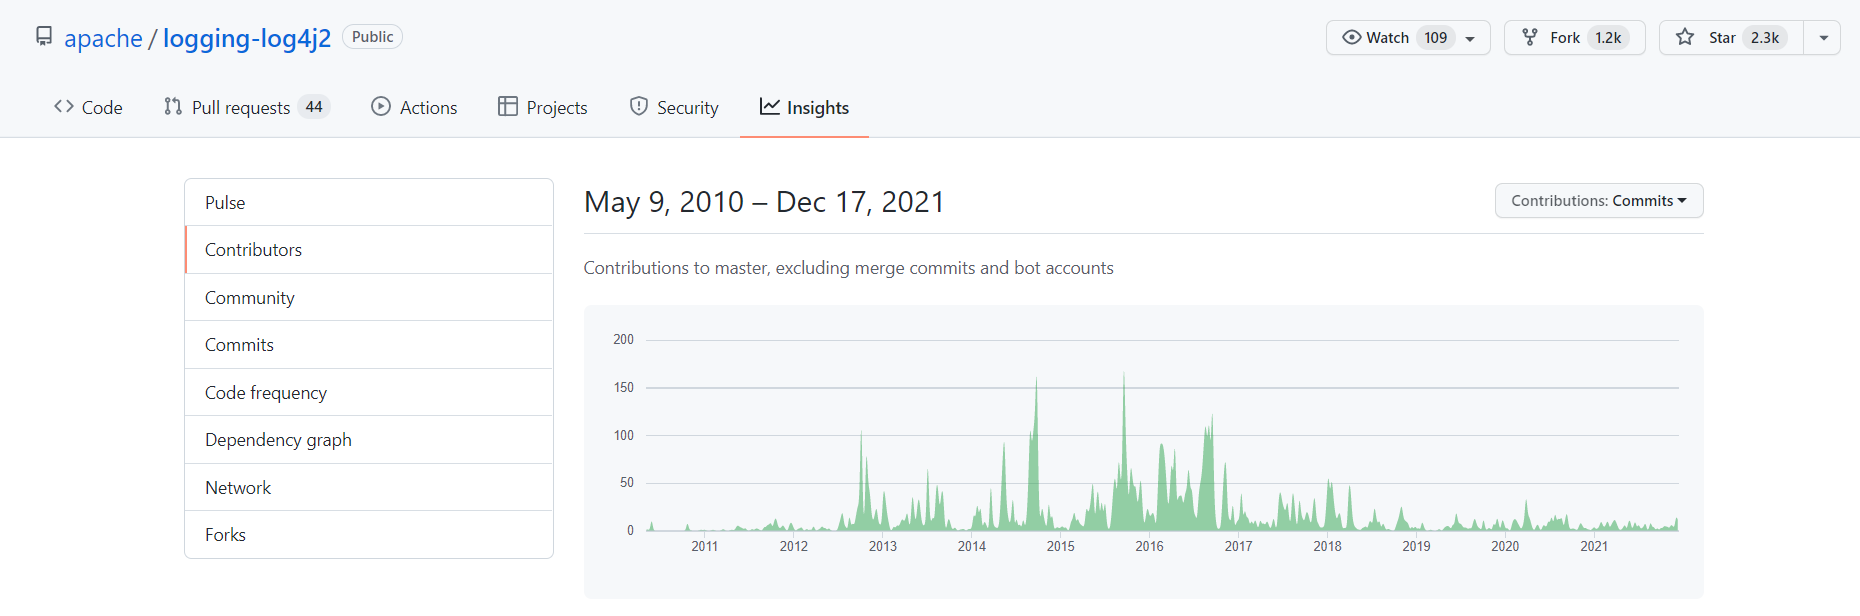
Task: Open the Watch notifications dropdown arrow
Action: [1470, 38]
